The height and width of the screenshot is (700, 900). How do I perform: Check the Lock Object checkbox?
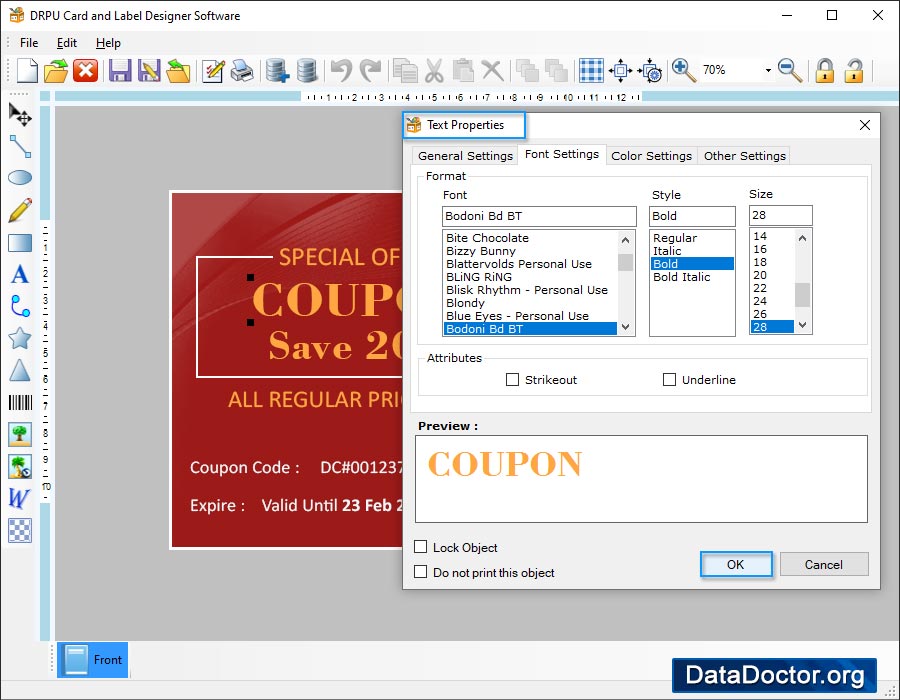420,547
